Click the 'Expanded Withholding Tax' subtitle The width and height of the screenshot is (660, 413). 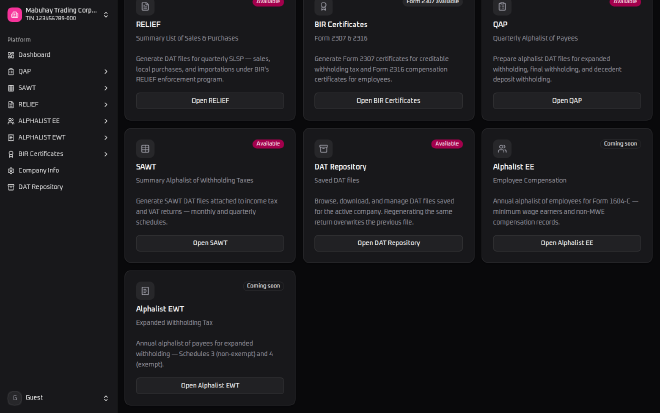tap(174, 323)
